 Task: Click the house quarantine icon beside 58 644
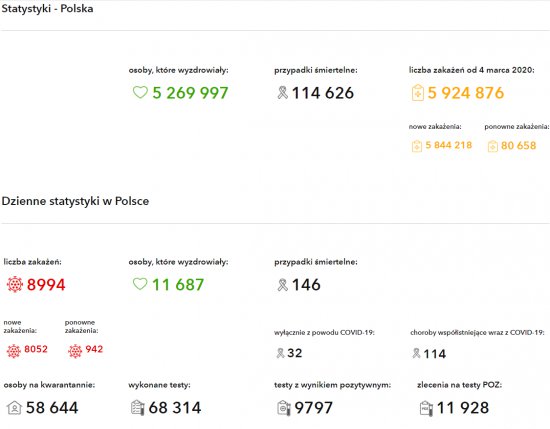14,408
